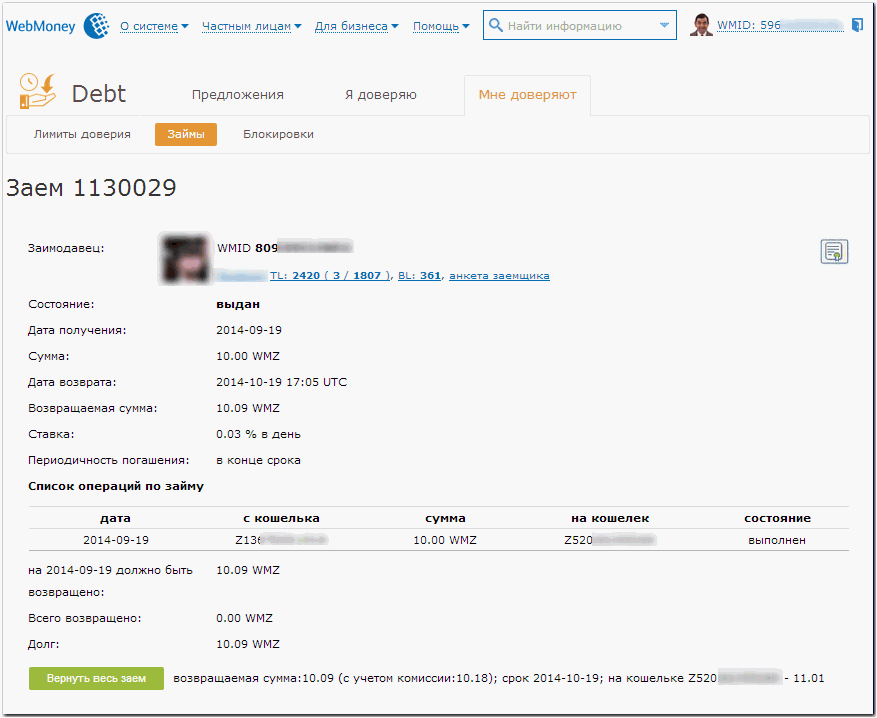Click the 'Заем 1130029' heading
877x718 pixels.
91,188
